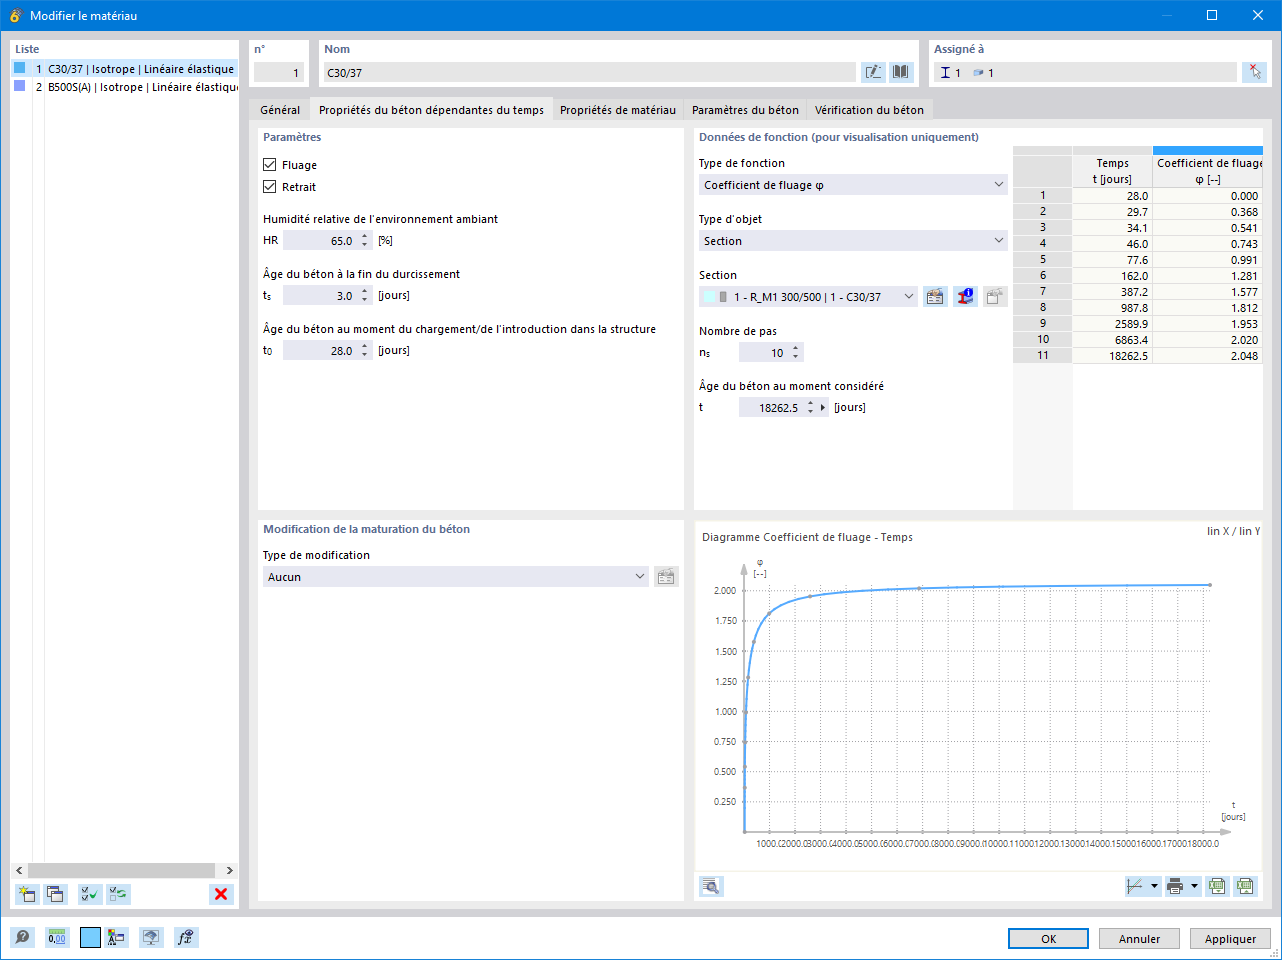This screenshot has width=1282, height=960.
Task: Click the edit section icon next to Section dropdown
Action: coord(935,297)
